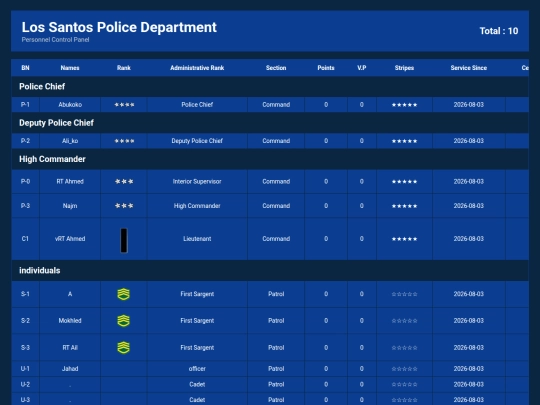The image size is (540, 405).
Task: Click the Administrative Rank column header
Action: tap(197, 68)
